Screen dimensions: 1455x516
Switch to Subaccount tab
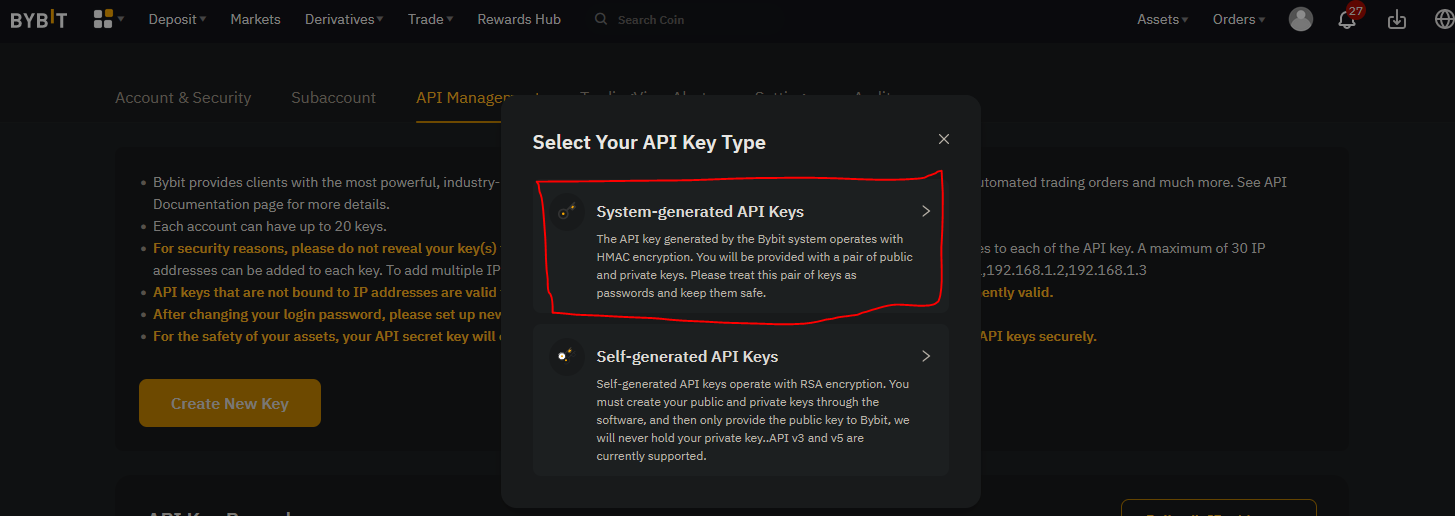[333, 98]
